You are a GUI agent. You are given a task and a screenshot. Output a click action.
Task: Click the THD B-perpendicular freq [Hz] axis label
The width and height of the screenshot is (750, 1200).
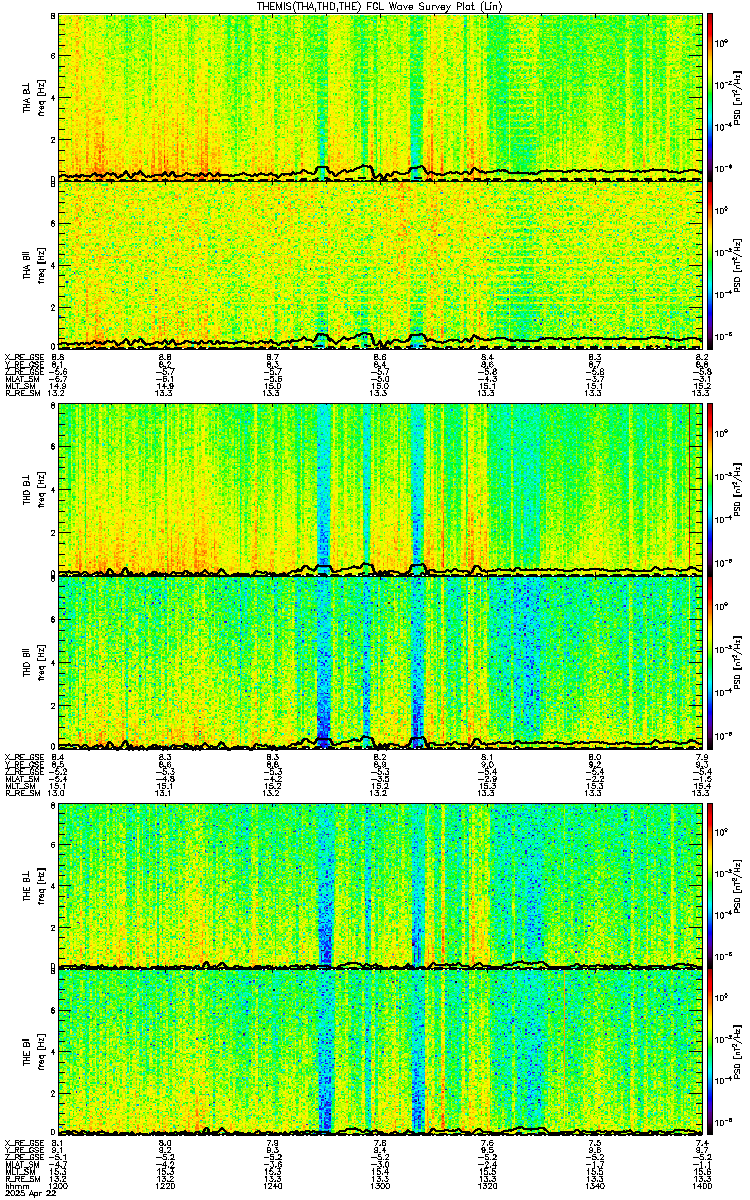[41, 490]
